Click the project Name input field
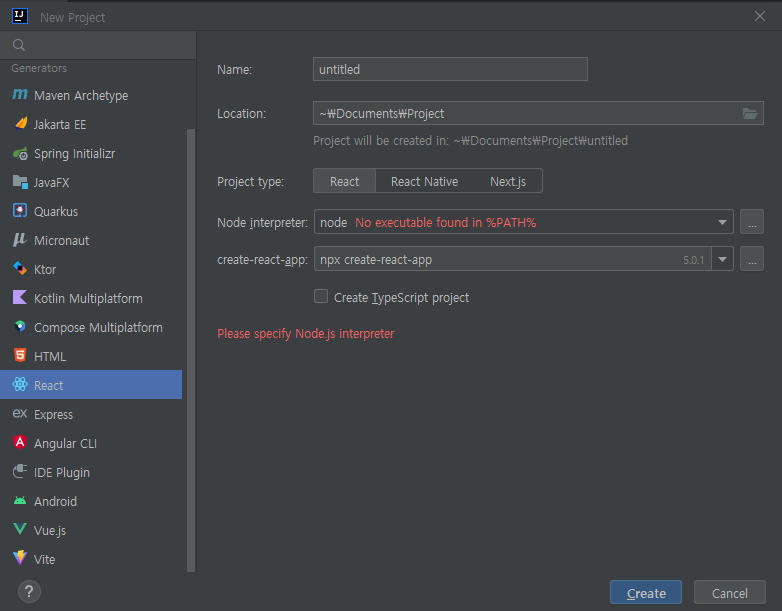 click(450, 69)
